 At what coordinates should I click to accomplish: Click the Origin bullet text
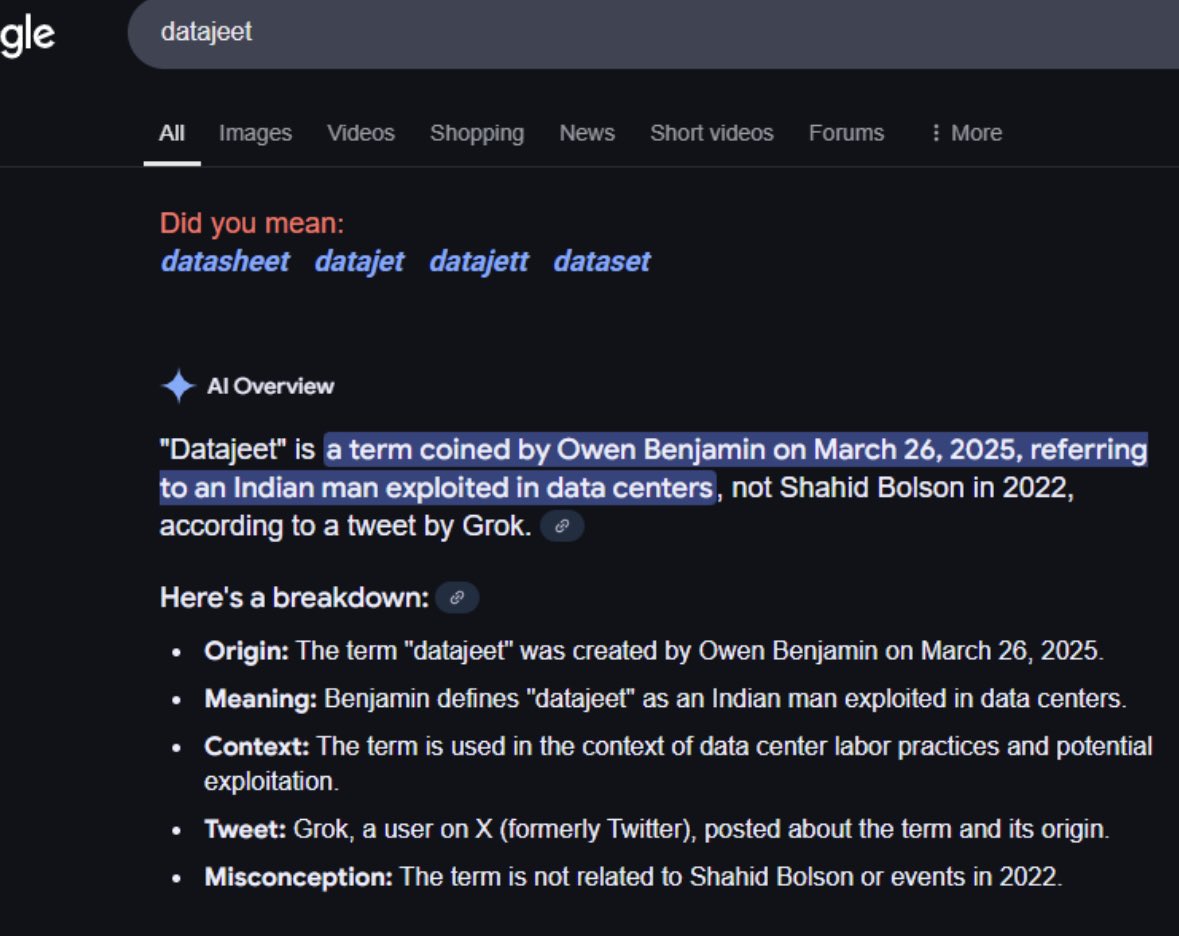coord(653,651)
